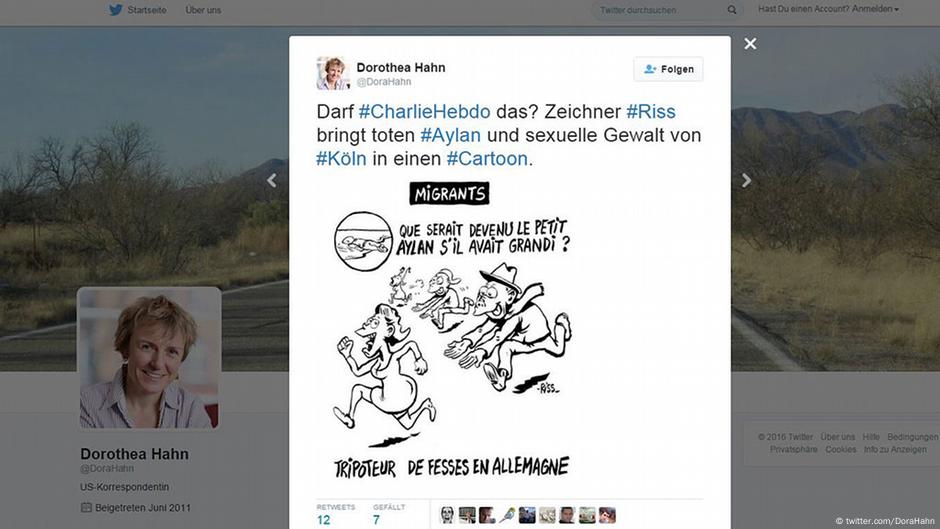Click the #Köln hashtag link
This screenshot has width=940, height=529.
[341, 158]
